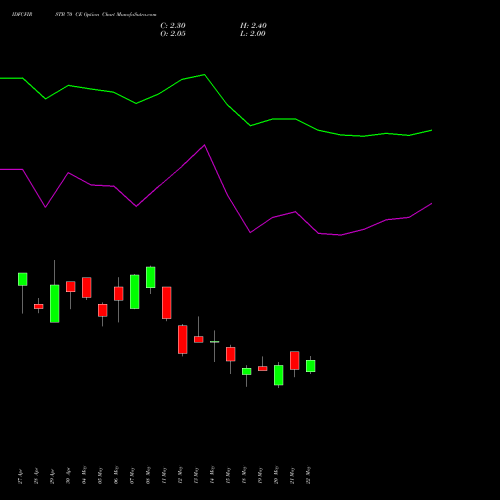This screenshot has width=500, height=500.
Task: Select the 28 Apr date label
Action: coord(36,476)
